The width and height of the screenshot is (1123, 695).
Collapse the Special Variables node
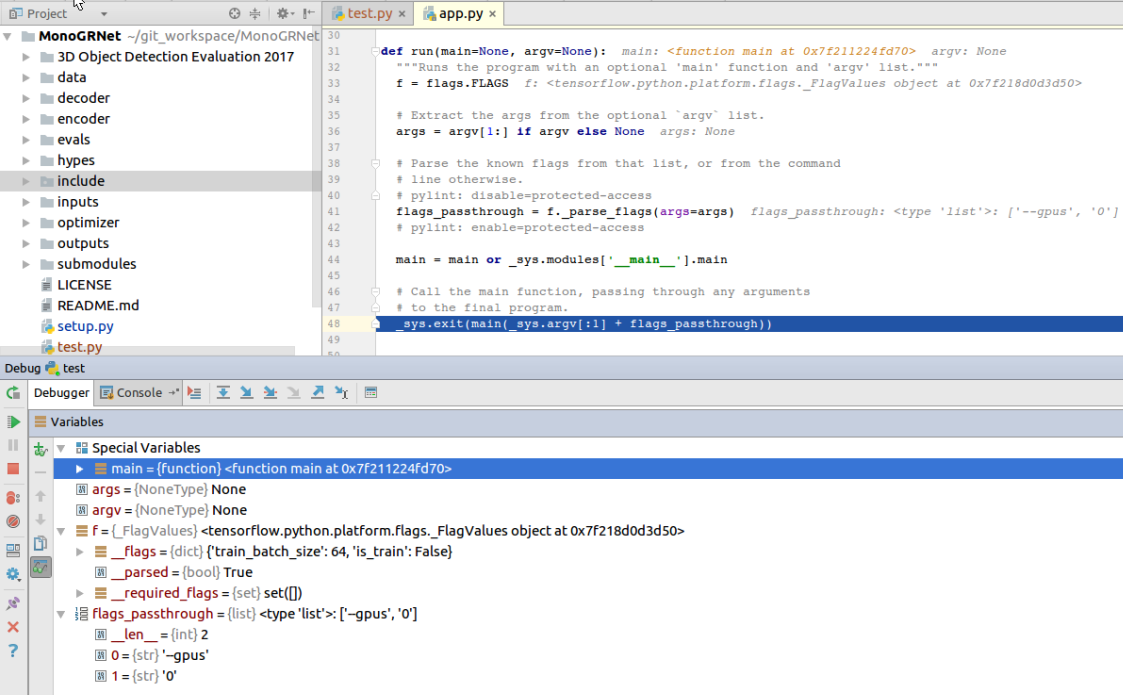point(62,449)
